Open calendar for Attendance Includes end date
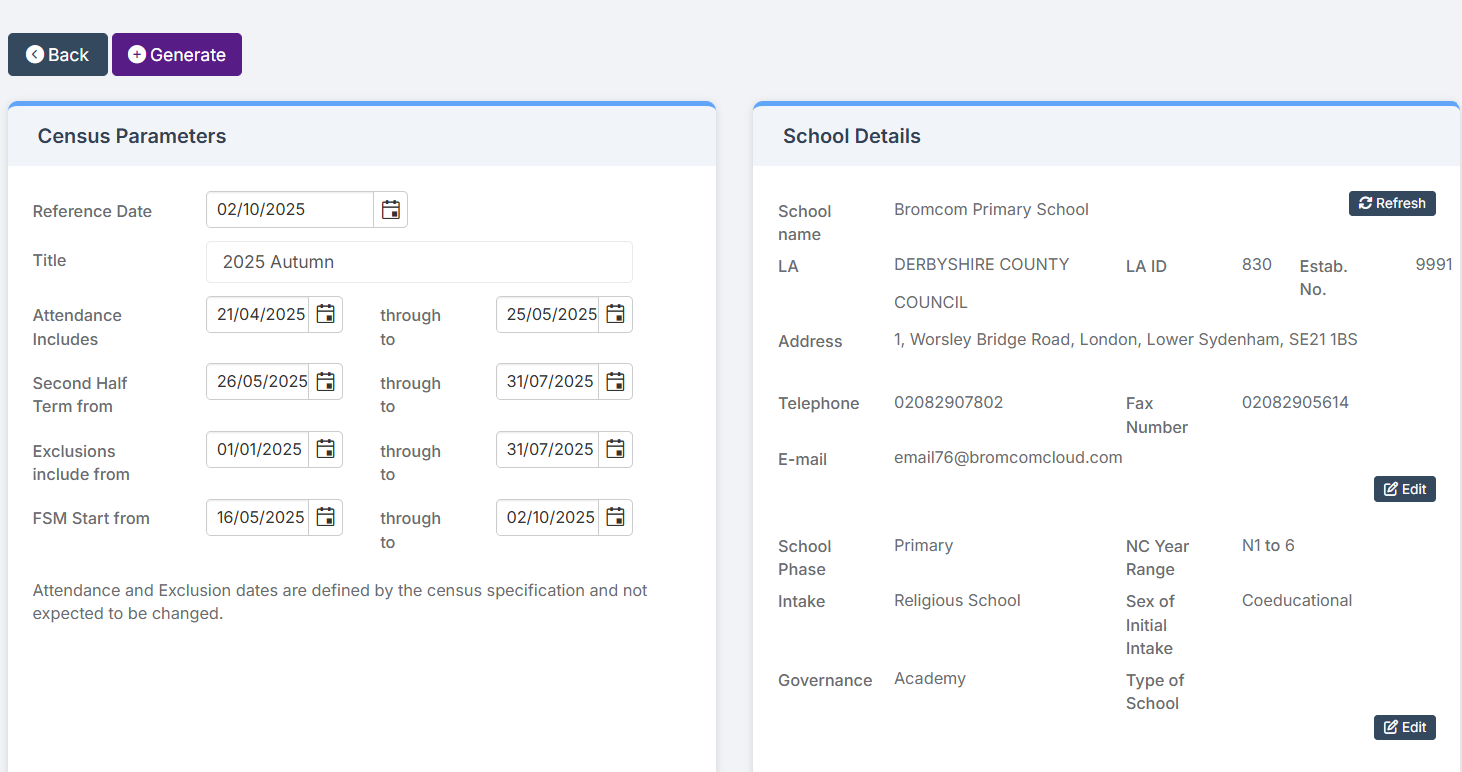The height and width of the screenshot is (772, 1462). click(615, 315)
